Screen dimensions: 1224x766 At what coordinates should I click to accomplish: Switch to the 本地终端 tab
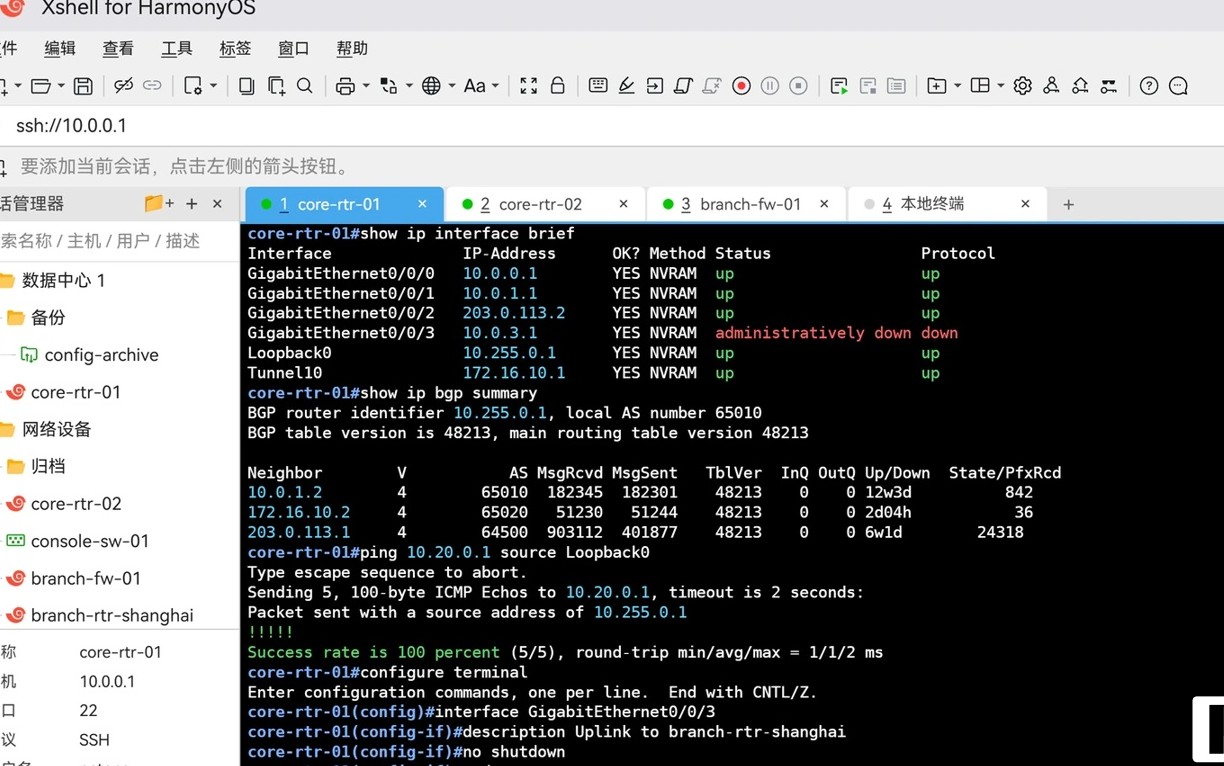coord(948,204)
